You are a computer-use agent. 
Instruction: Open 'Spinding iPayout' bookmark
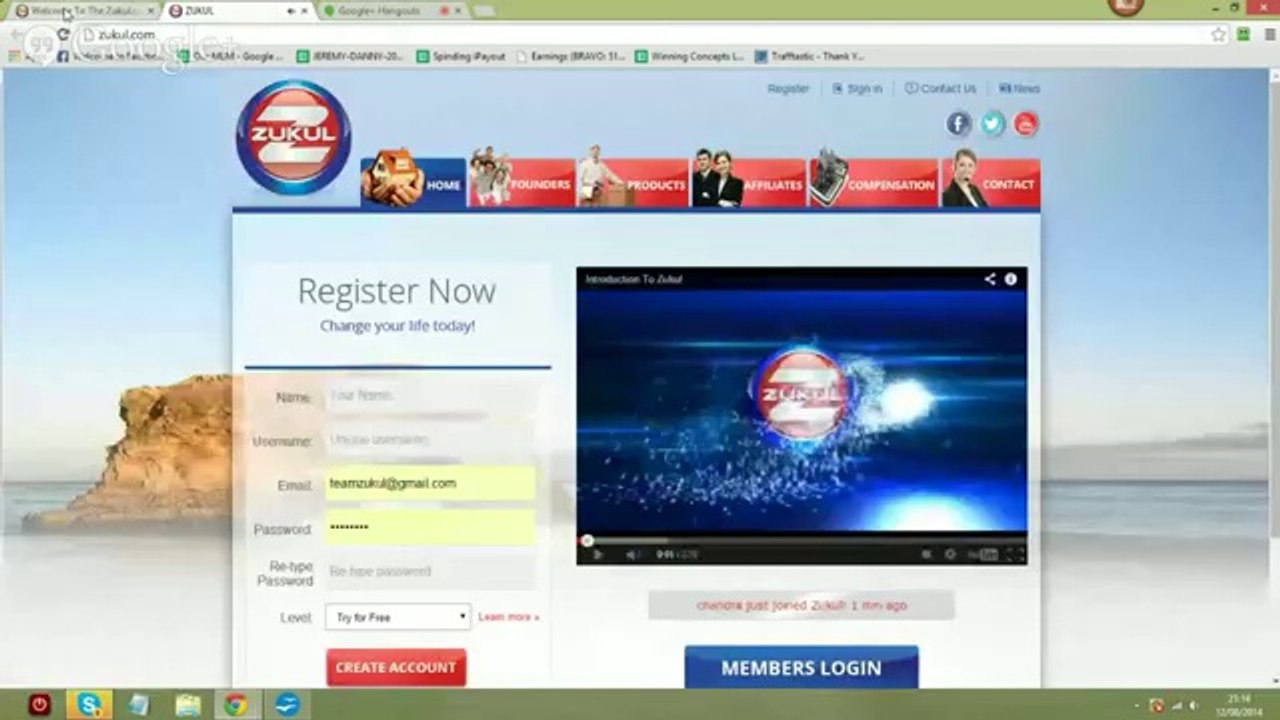461,57
